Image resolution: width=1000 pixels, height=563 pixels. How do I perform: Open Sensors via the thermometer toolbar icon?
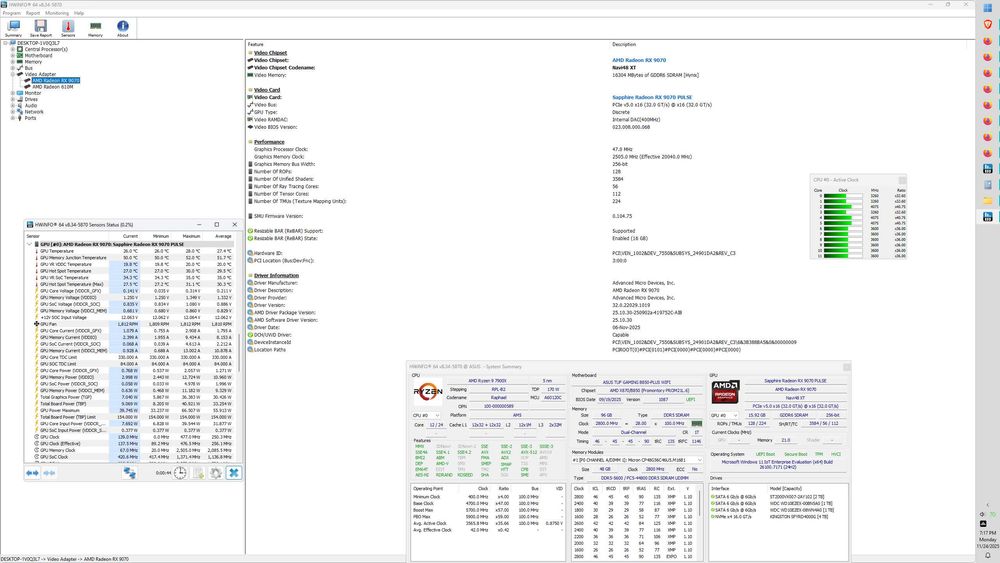(68, 28)
